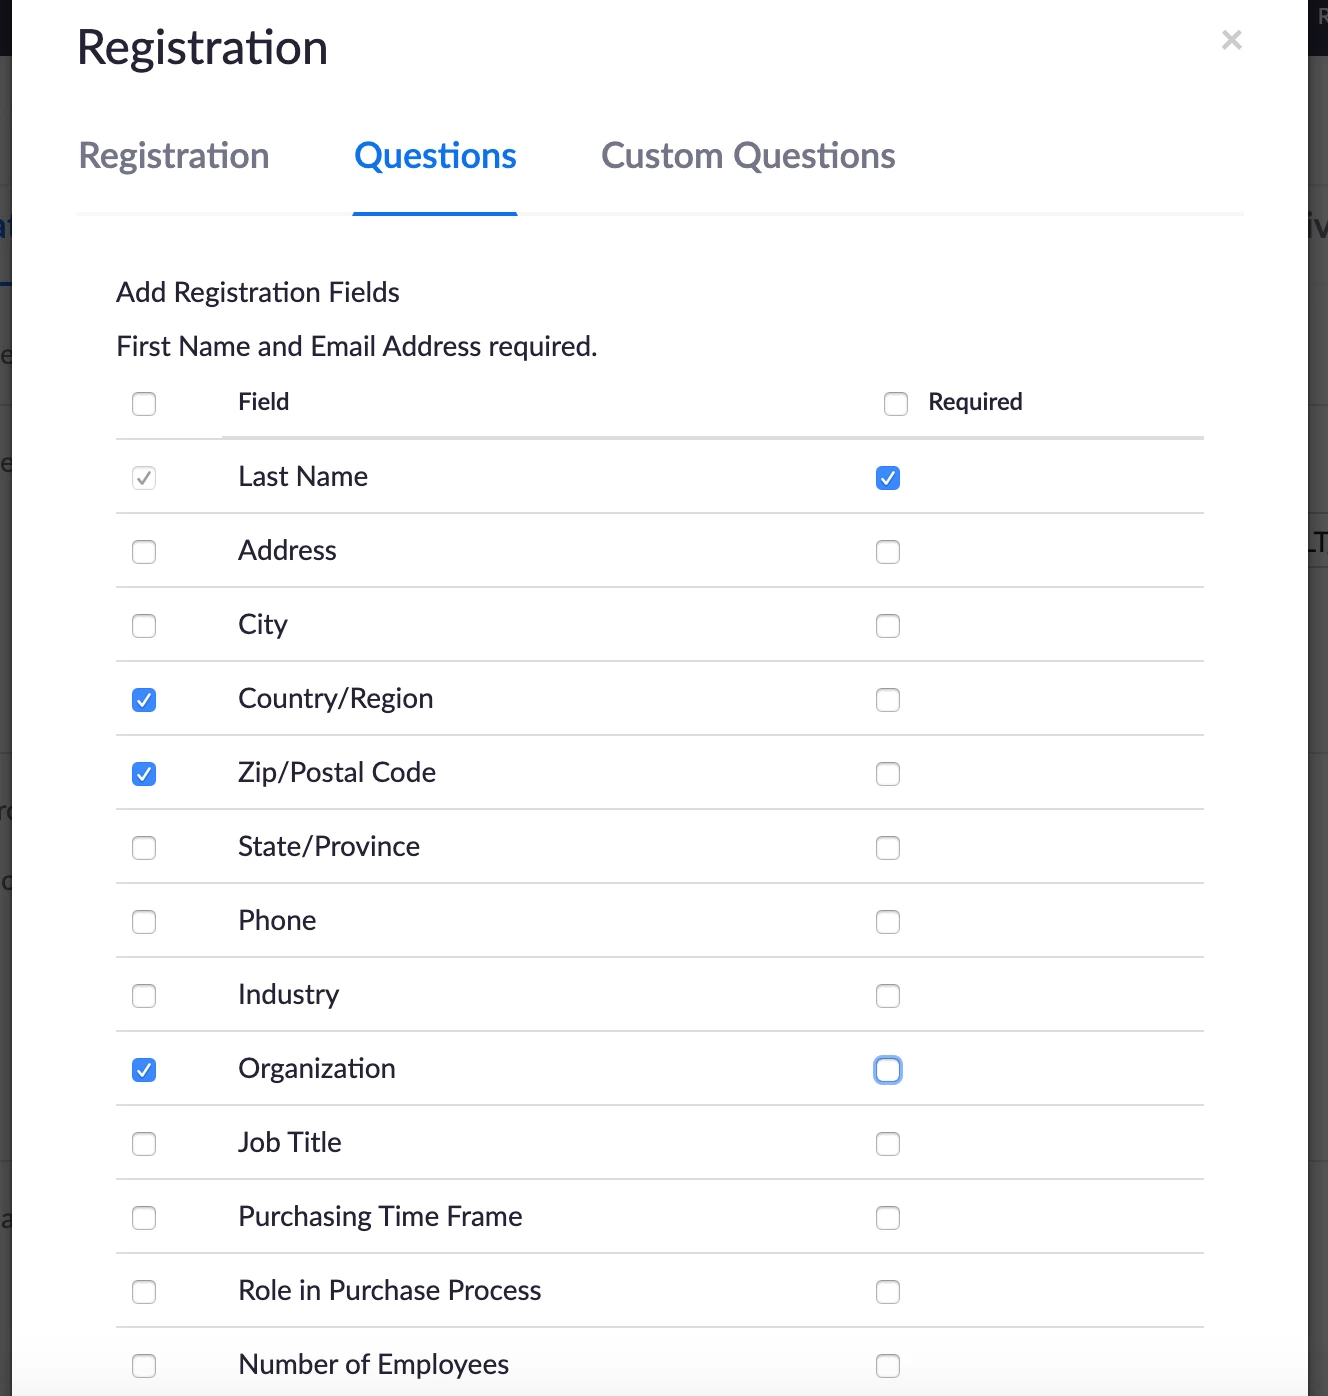Mark Country/Region as required
The height and width of the screenshot is (1396, 1328).
[888, 700]
